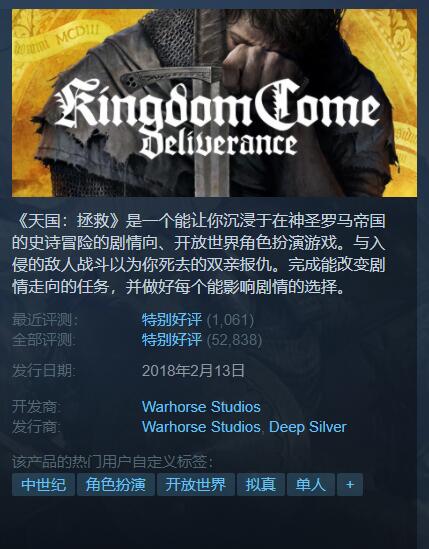Click the release date 2018年2月13日

pyautogui.click(x=193, y=370)
